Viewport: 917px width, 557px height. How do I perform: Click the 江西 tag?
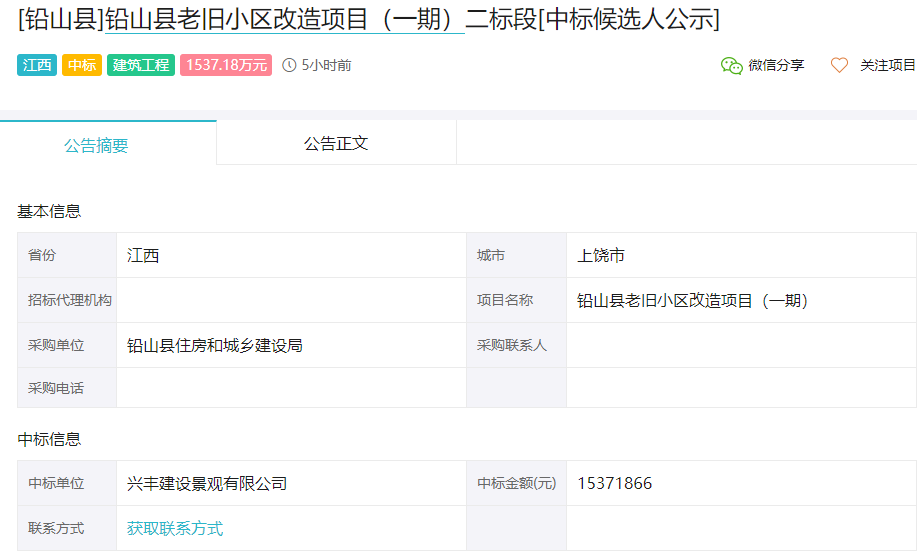(x=37, y=65)
